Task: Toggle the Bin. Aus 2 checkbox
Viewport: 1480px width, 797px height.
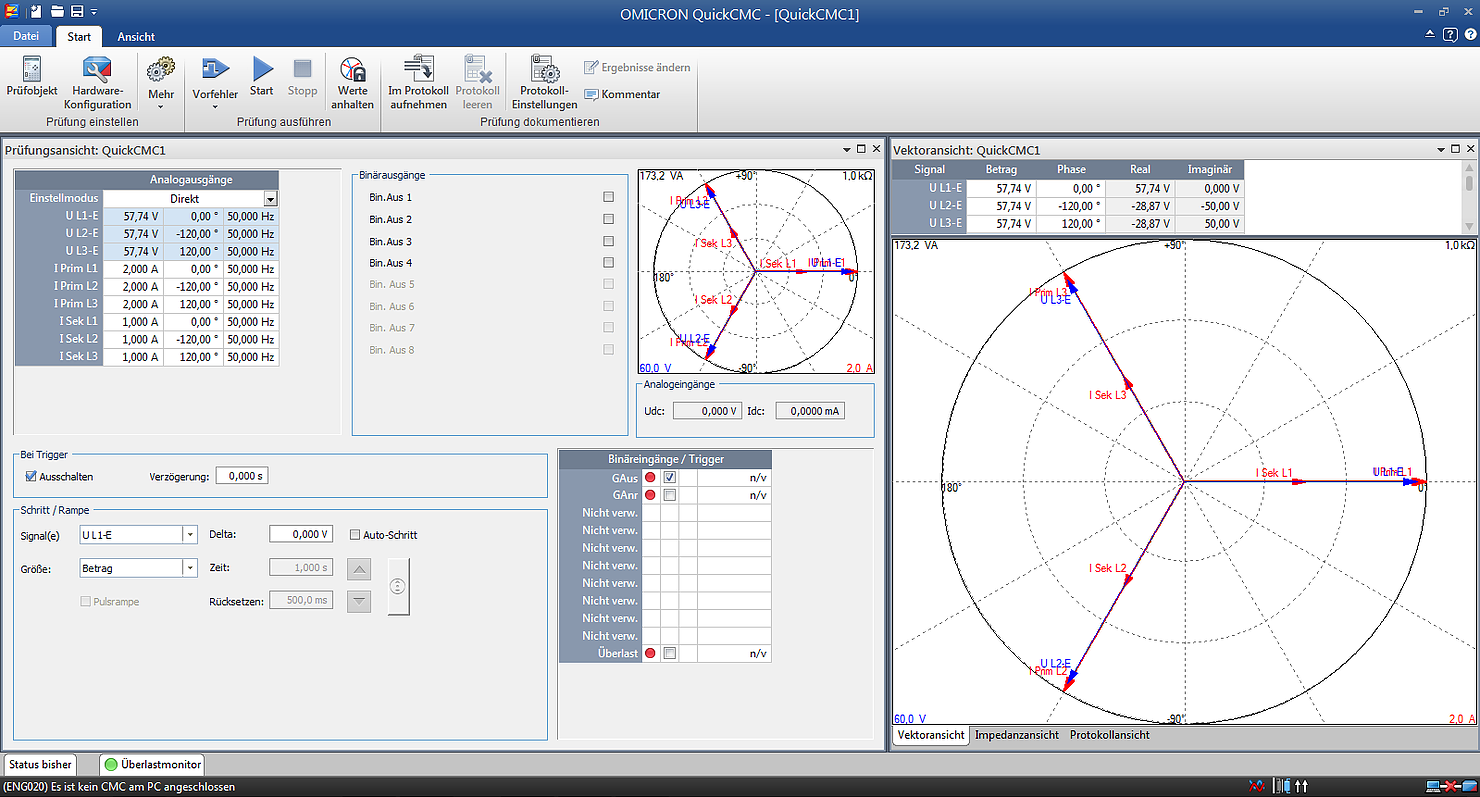Action: 608,219
